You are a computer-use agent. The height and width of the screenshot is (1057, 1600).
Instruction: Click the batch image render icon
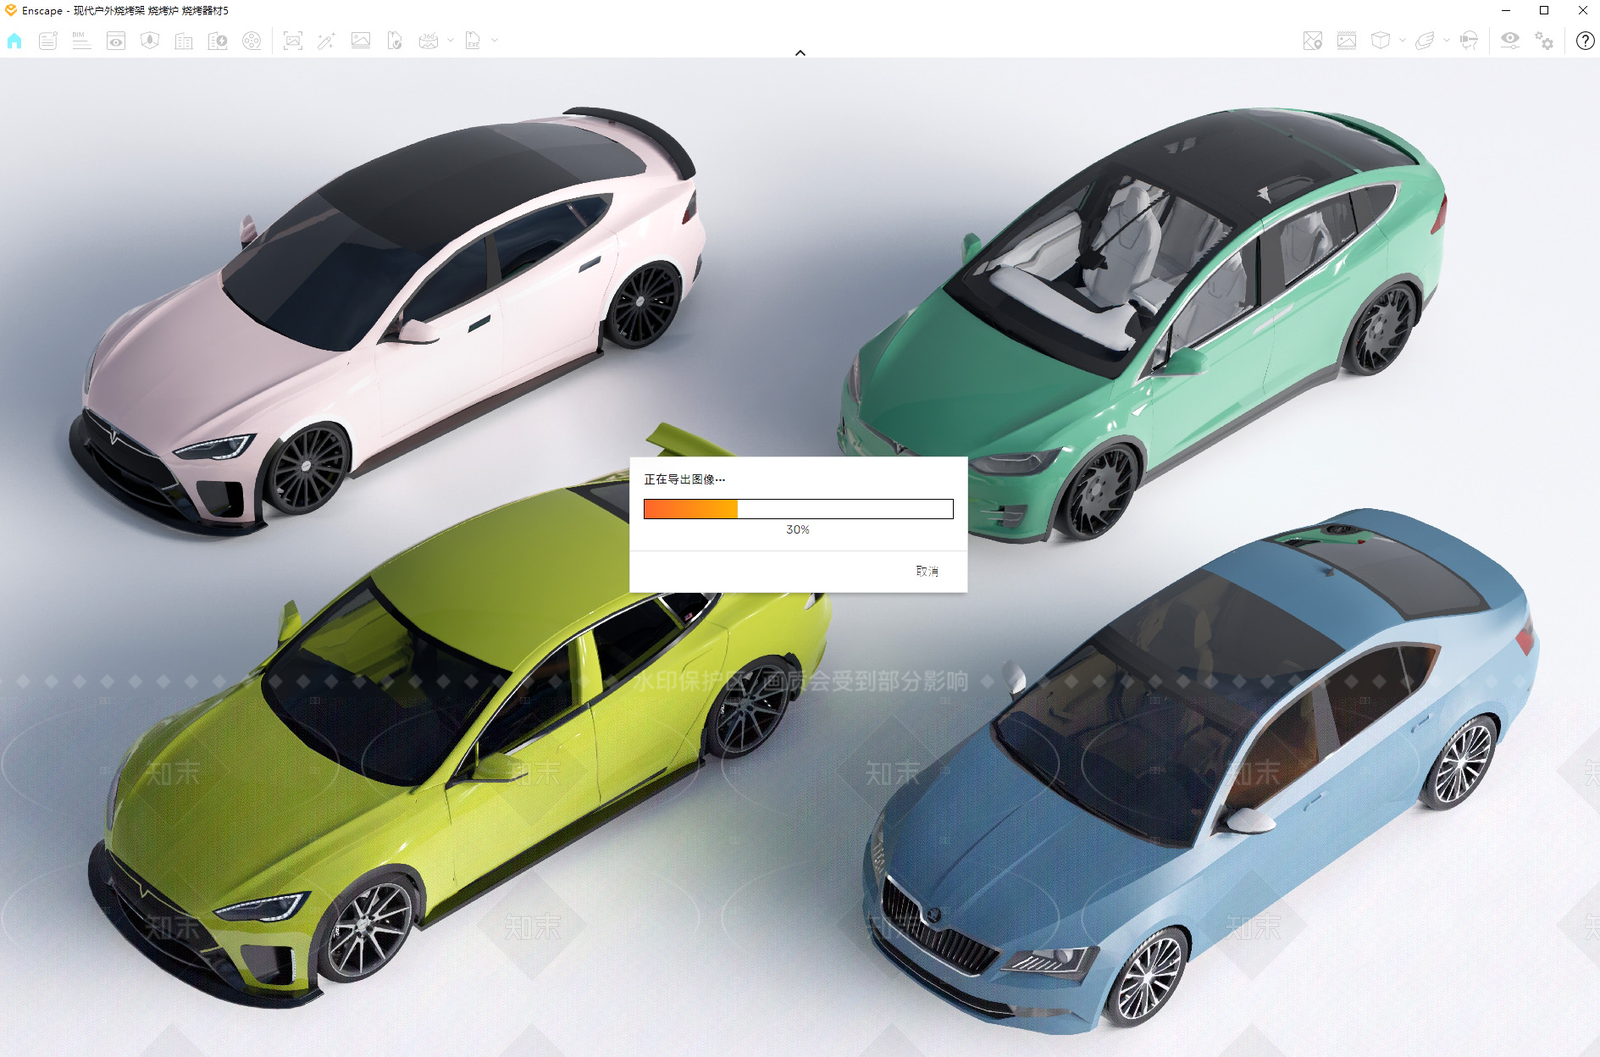tap(361, 41)
